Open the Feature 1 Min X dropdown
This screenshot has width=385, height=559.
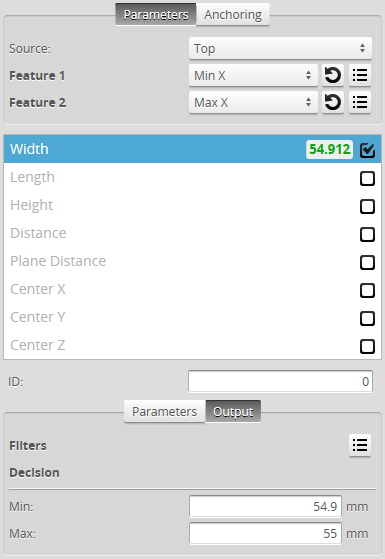253,75
